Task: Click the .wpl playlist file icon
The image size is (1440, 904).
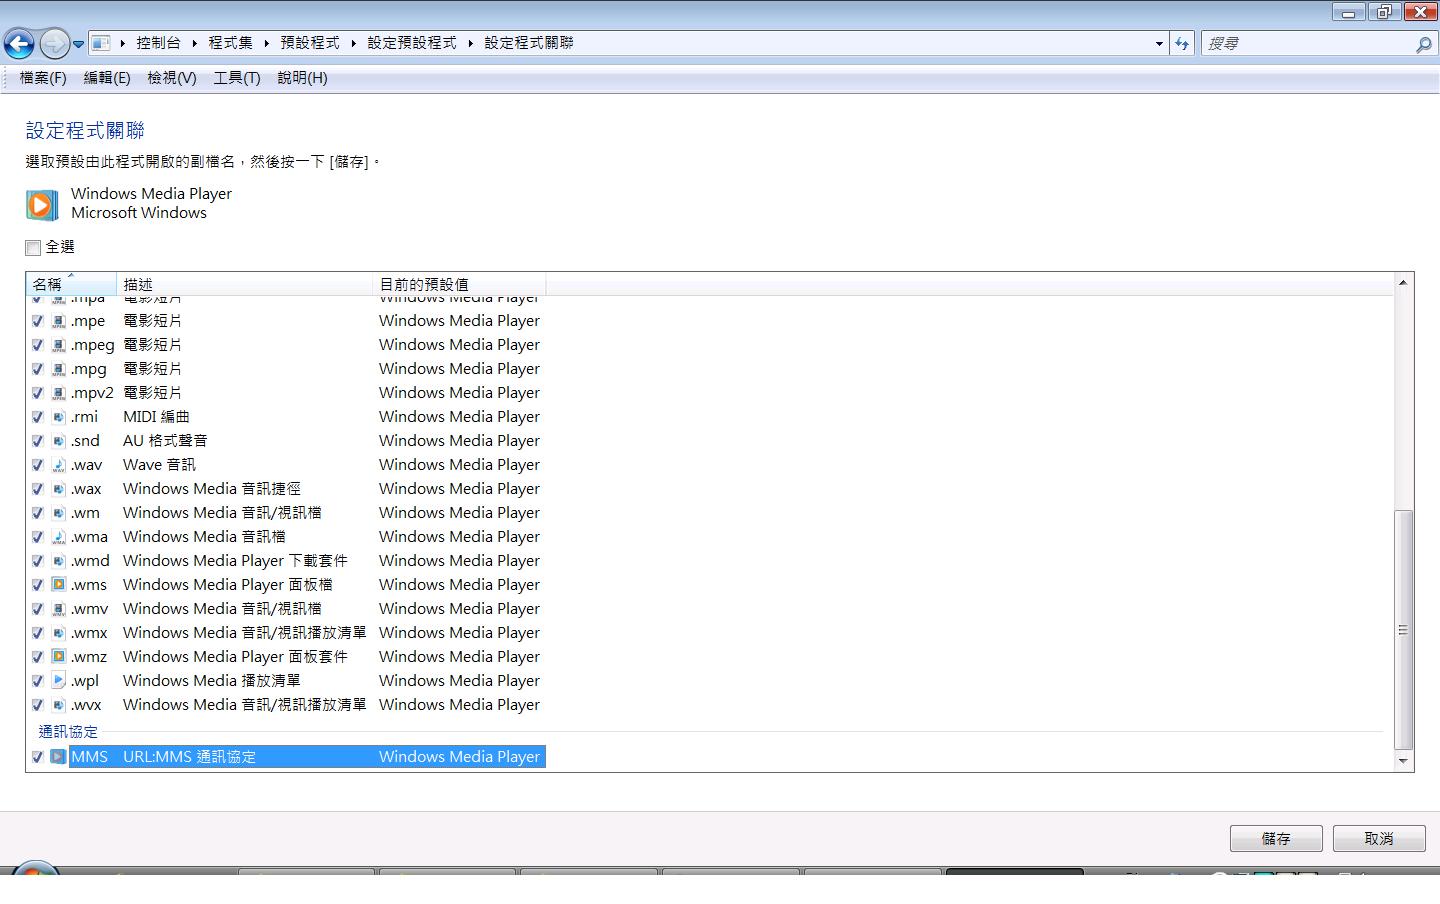Action: coord(59,681)
